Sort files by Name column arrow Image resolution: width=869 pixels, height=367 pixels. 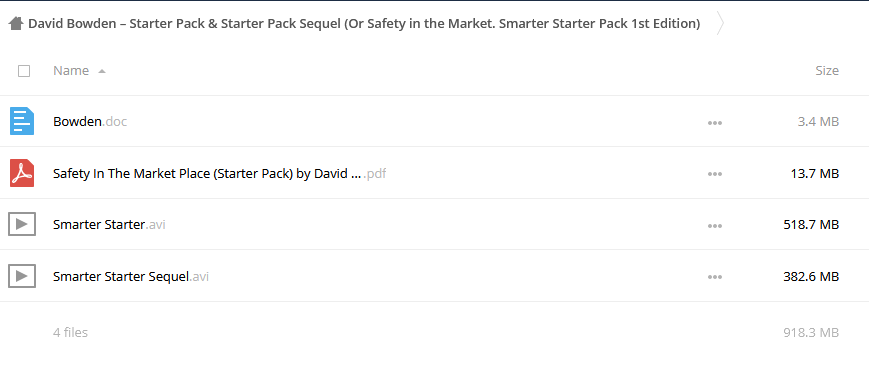102,72
